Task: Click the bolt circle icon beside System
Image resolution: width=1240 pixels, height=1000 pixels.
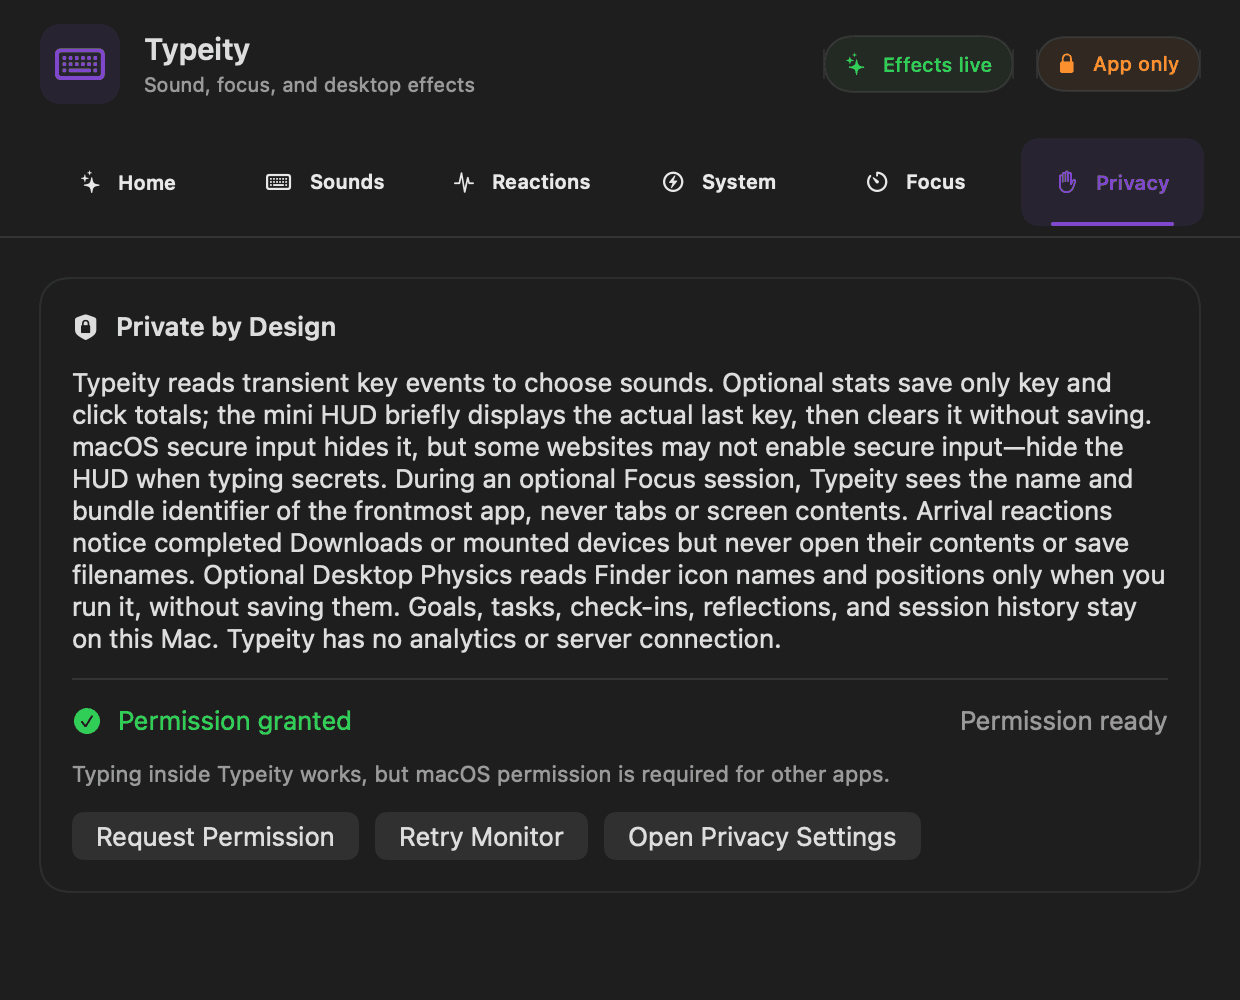Action: 673,182
